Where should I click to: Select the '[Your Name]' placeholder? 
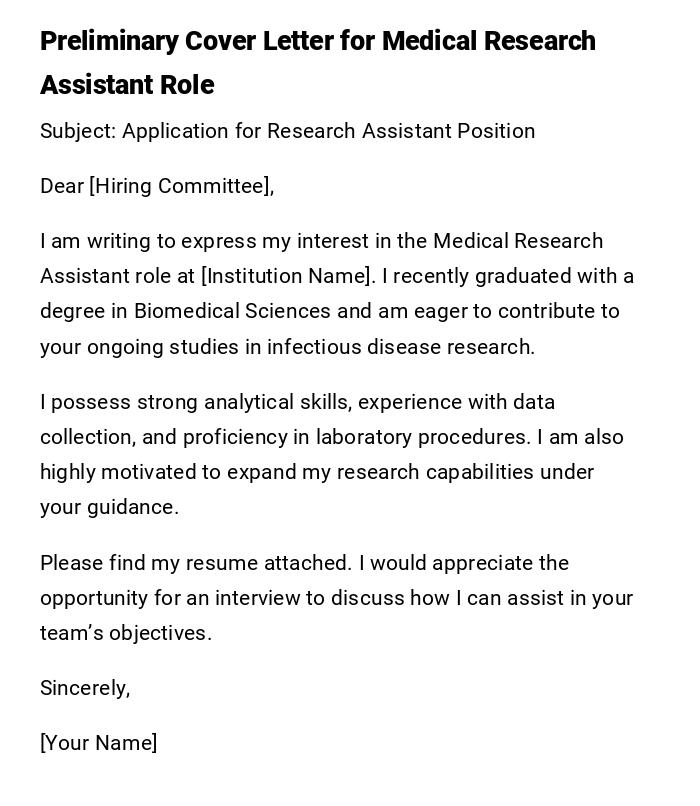99,743
